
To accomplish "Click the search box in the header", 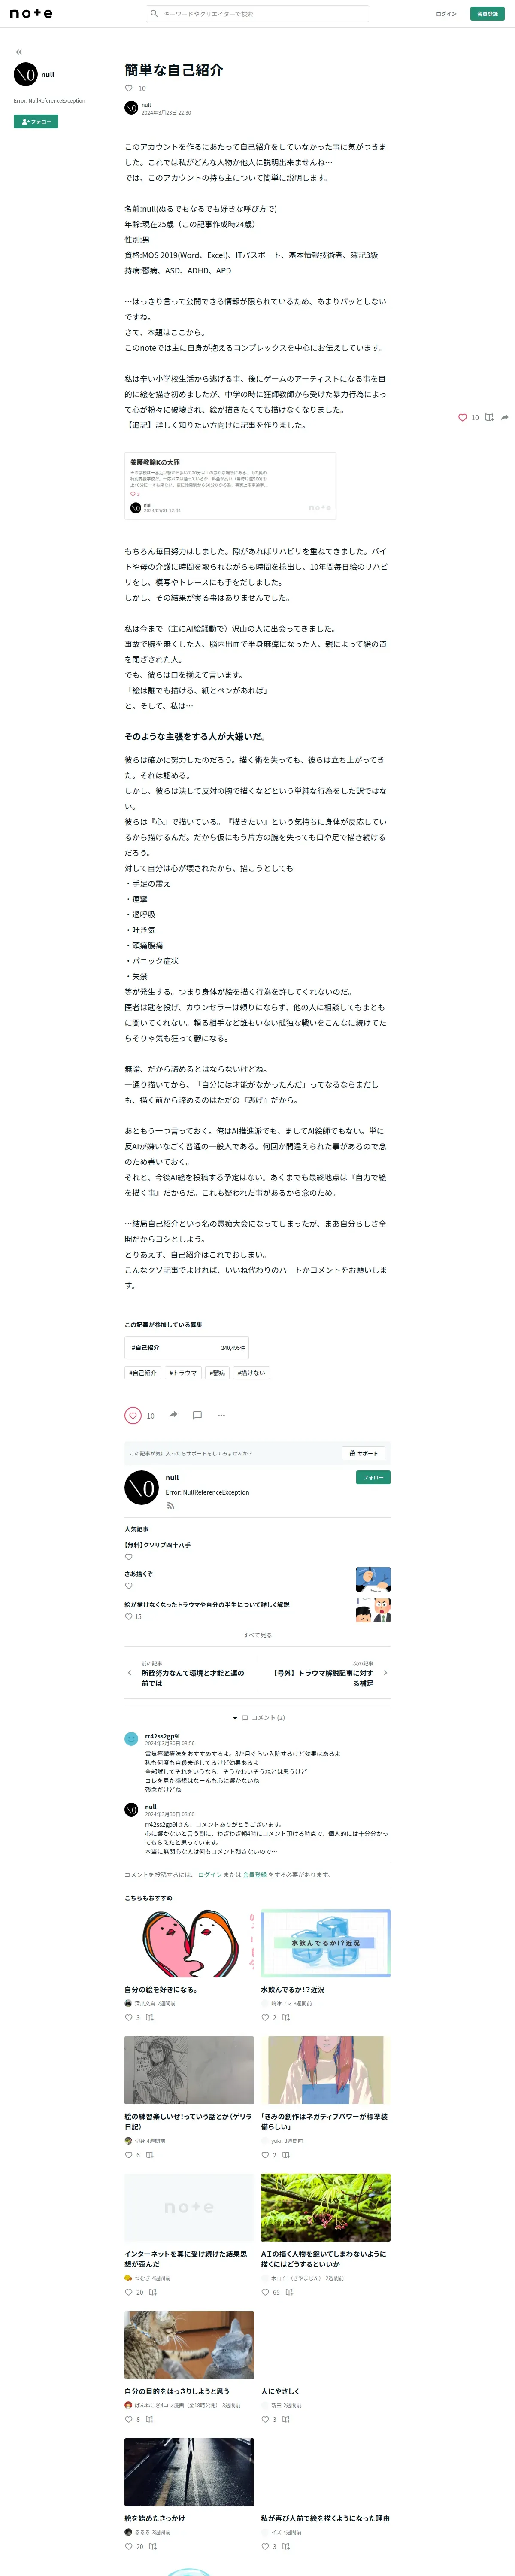I will tap(258, 14).
